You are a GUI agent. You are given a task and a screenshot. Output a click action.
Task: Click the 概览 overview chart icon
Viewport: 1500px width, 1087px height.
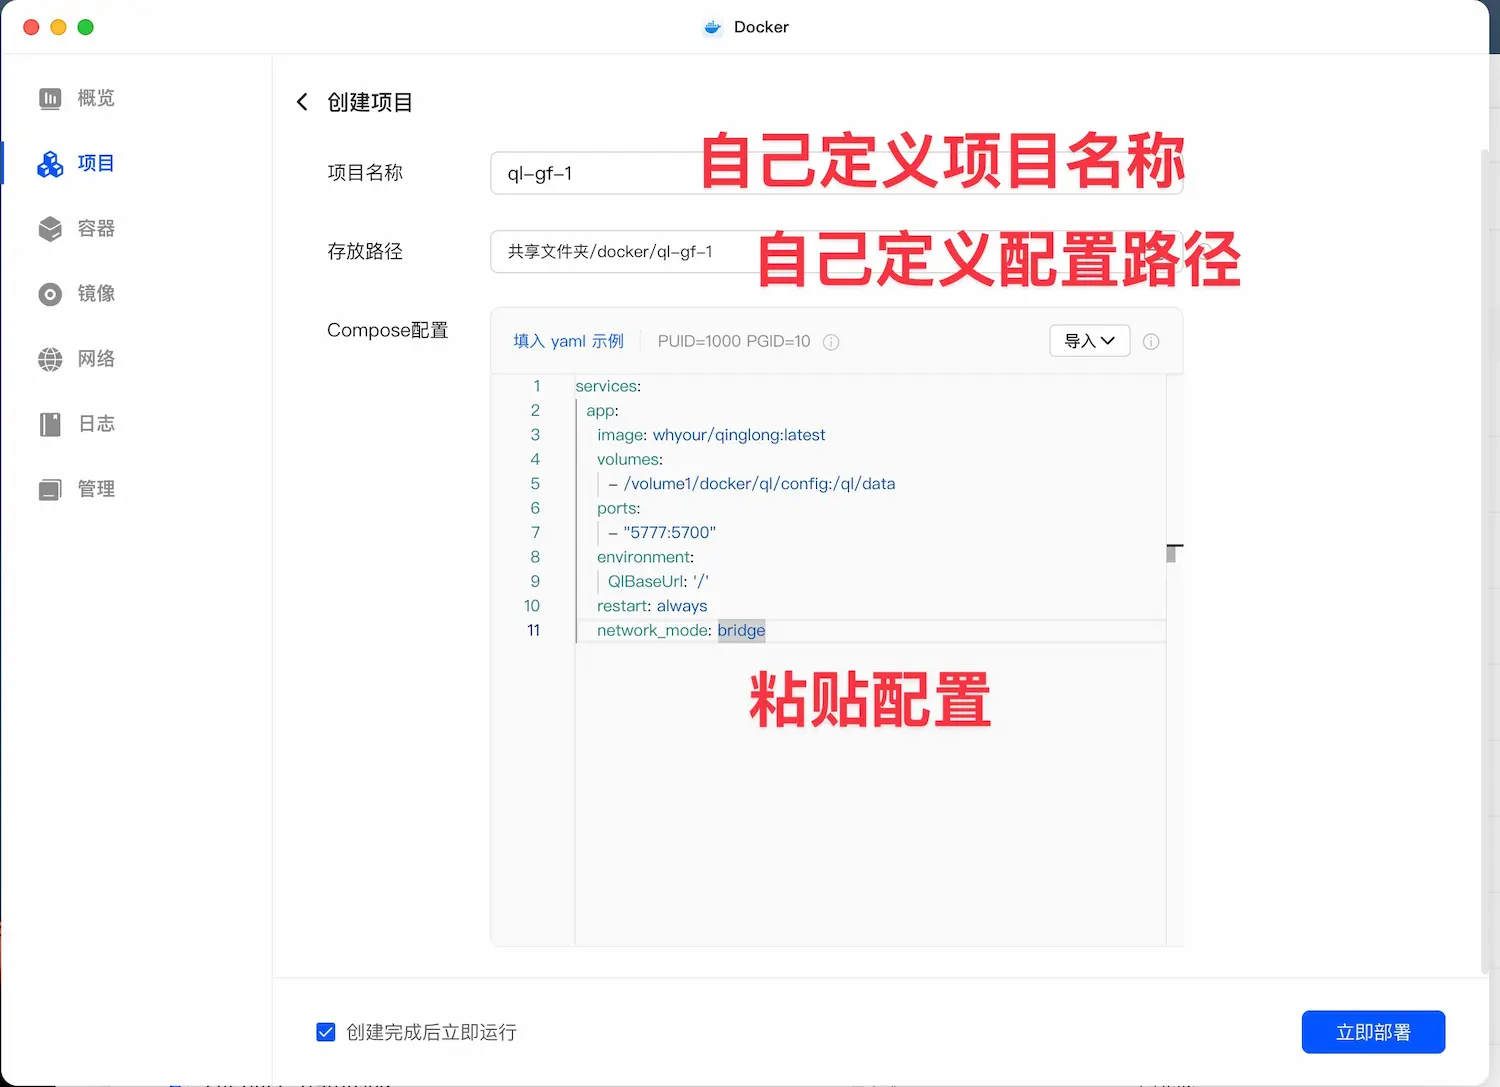tap(50, 98)
